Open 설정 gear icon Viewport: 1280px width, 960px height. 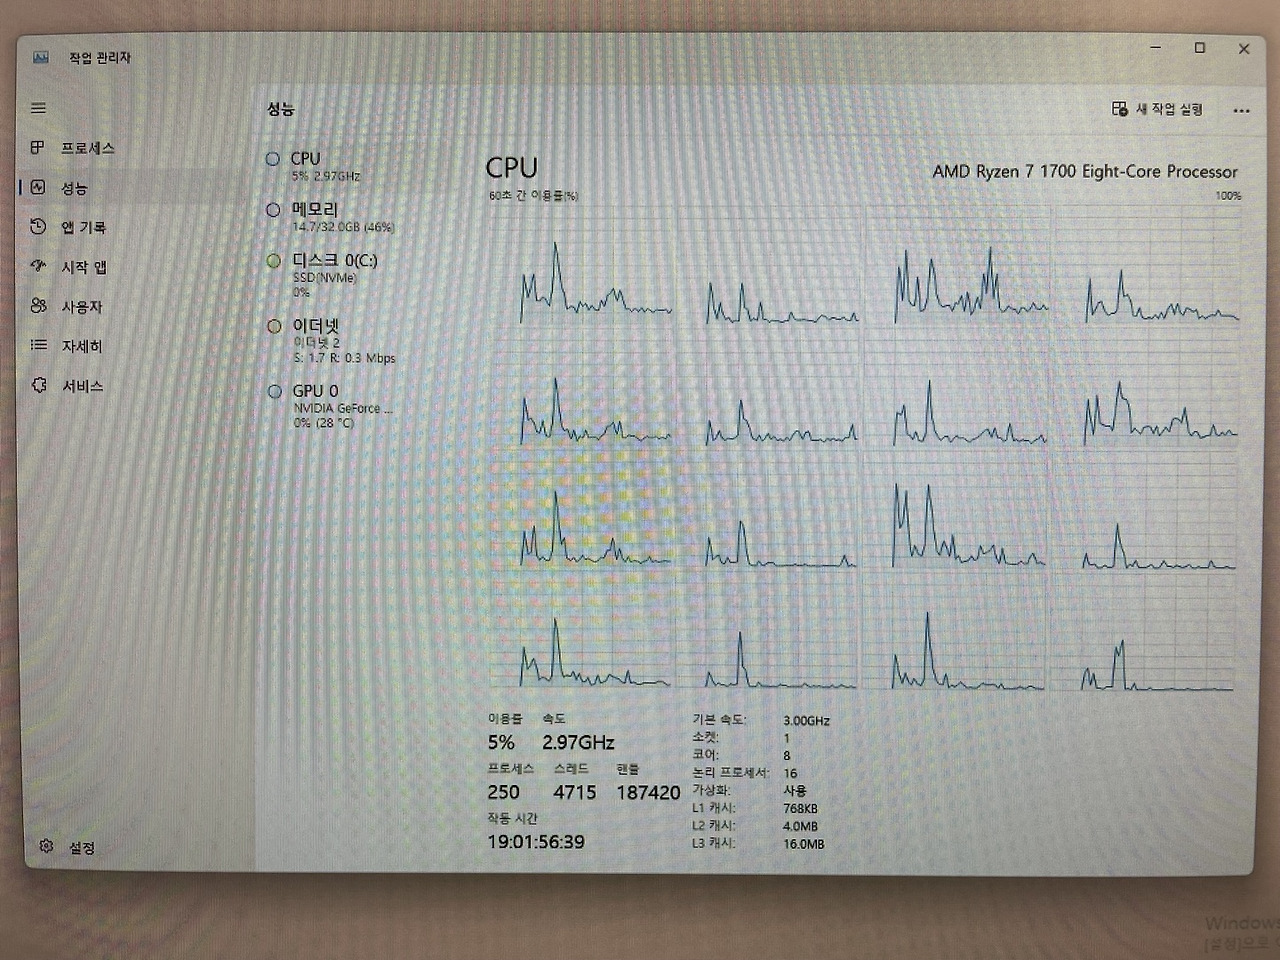pyautogui.click(x=46, y=847)
